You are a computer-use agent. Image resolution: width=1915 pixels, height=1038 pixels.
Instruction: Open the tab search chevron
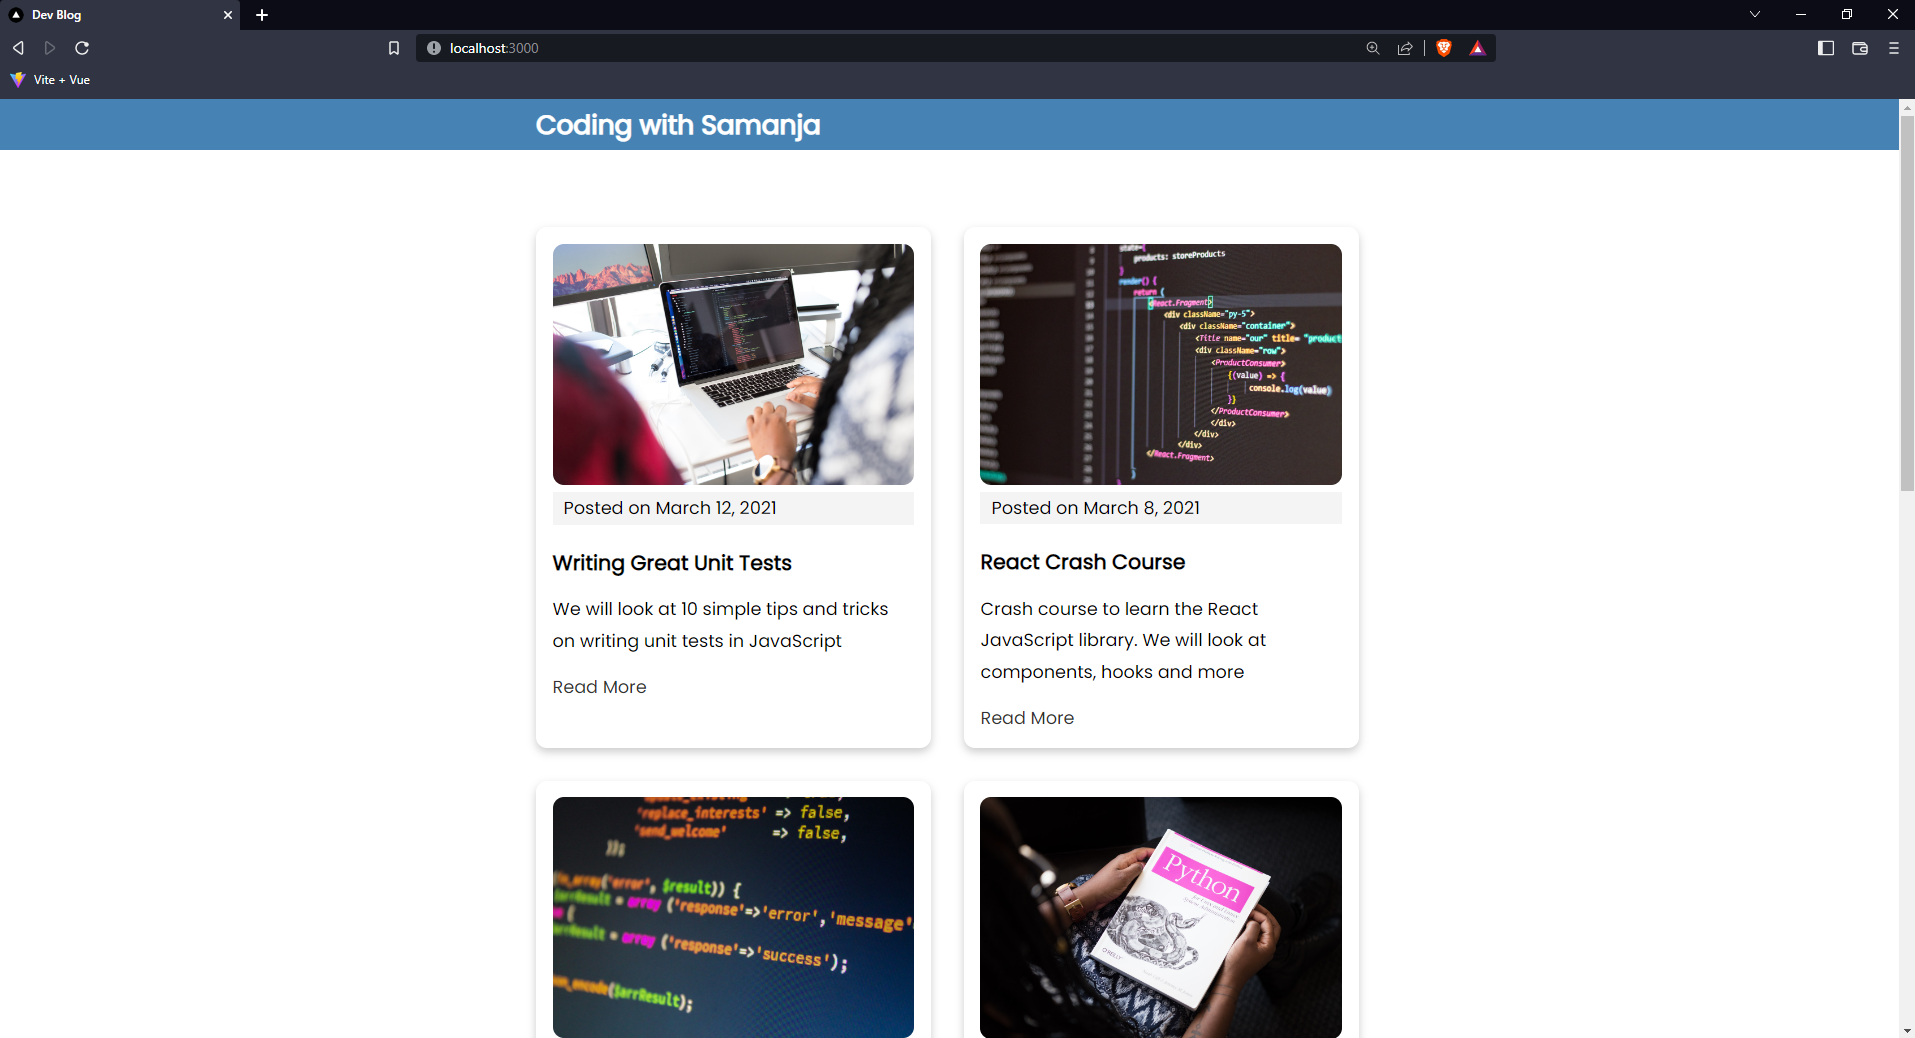click(1755, 14)
